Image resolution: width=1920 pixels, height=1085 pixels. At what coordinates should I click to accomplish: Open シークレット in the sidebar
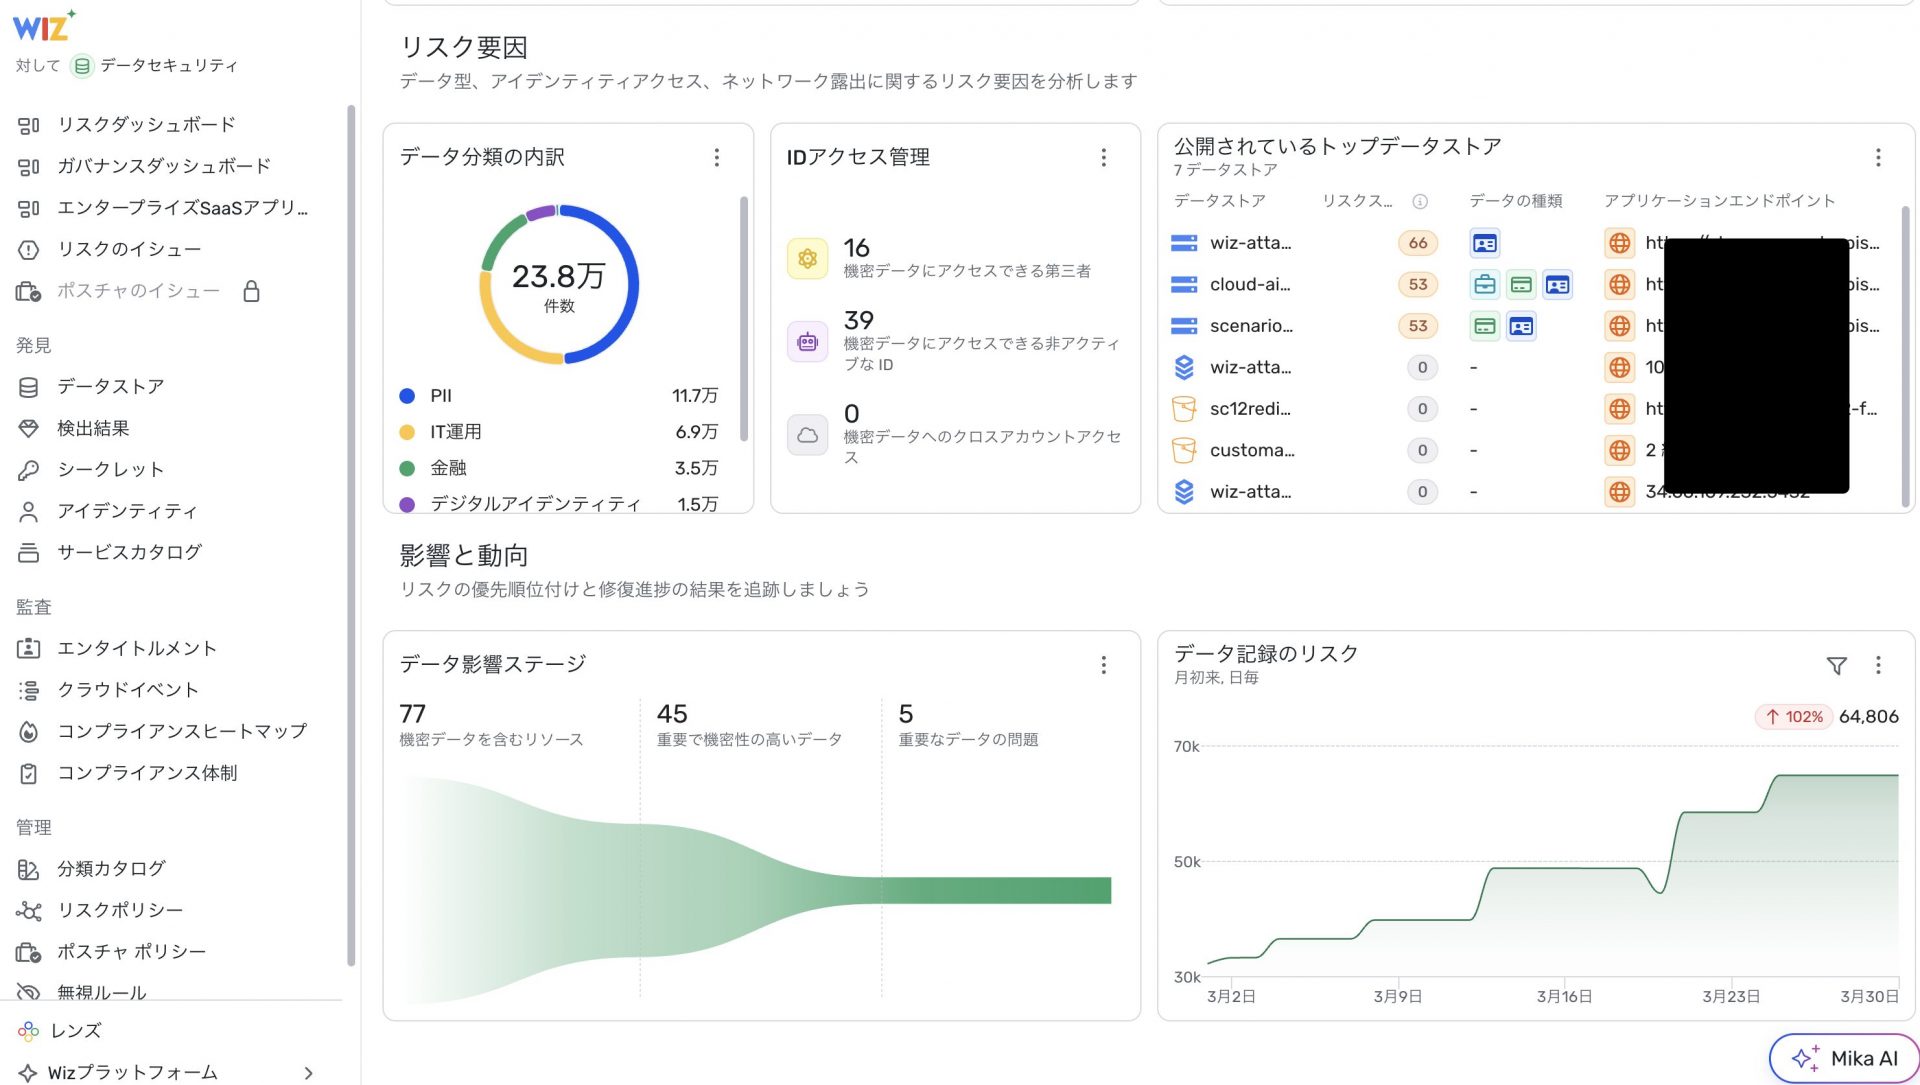pos(110,469)
